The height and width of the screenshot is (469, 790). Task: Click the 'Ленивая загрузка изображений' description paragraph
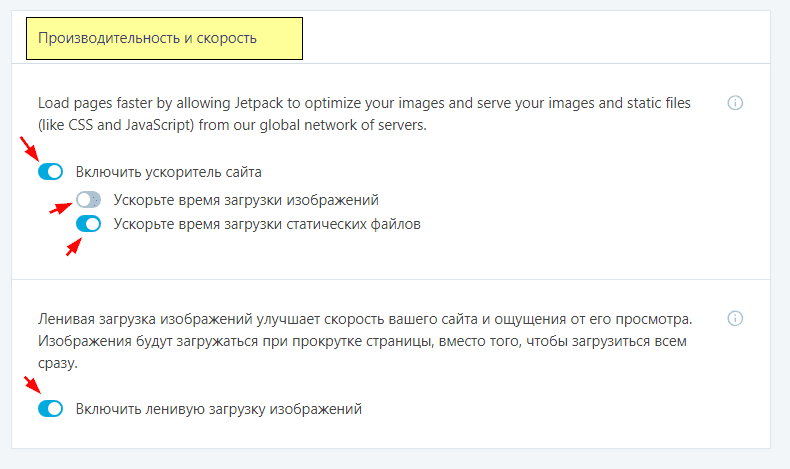pyautogui.click(x=365, y=341)
